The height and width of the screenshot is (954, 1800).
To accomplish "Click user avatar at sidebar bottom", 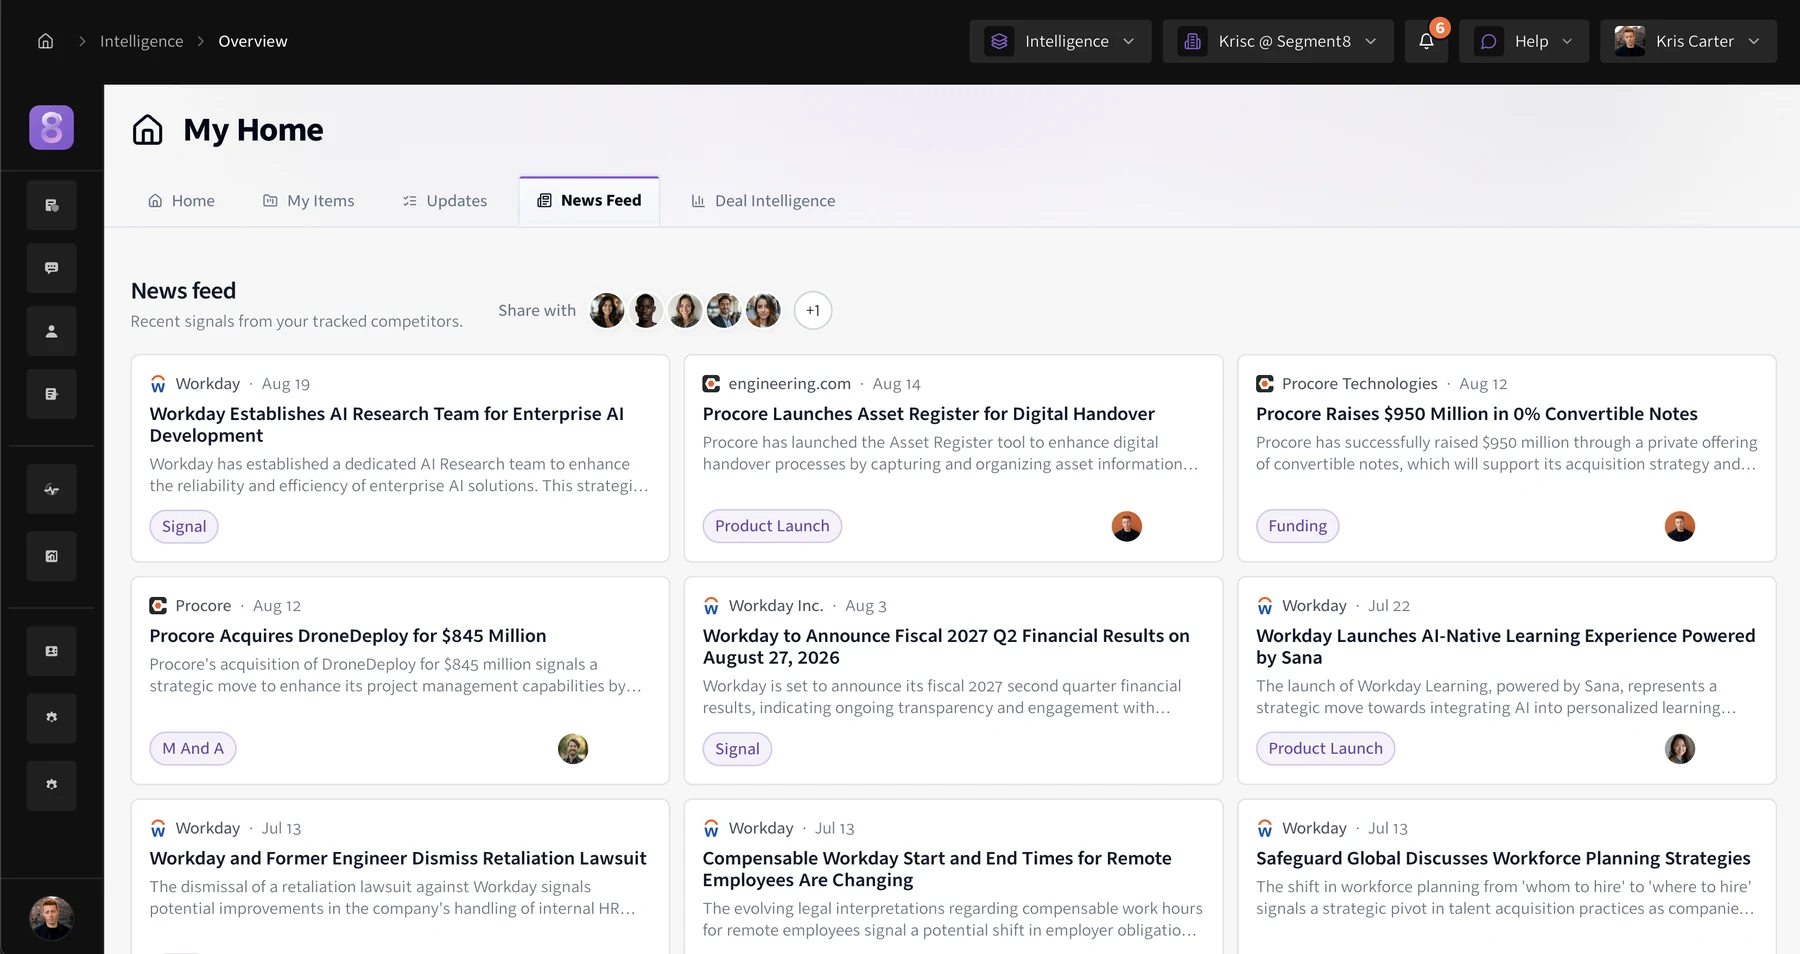I will pos(51,917).
